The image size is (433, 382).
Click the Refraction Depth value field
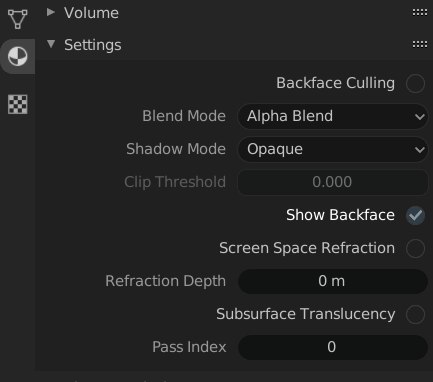click(333, 281)
